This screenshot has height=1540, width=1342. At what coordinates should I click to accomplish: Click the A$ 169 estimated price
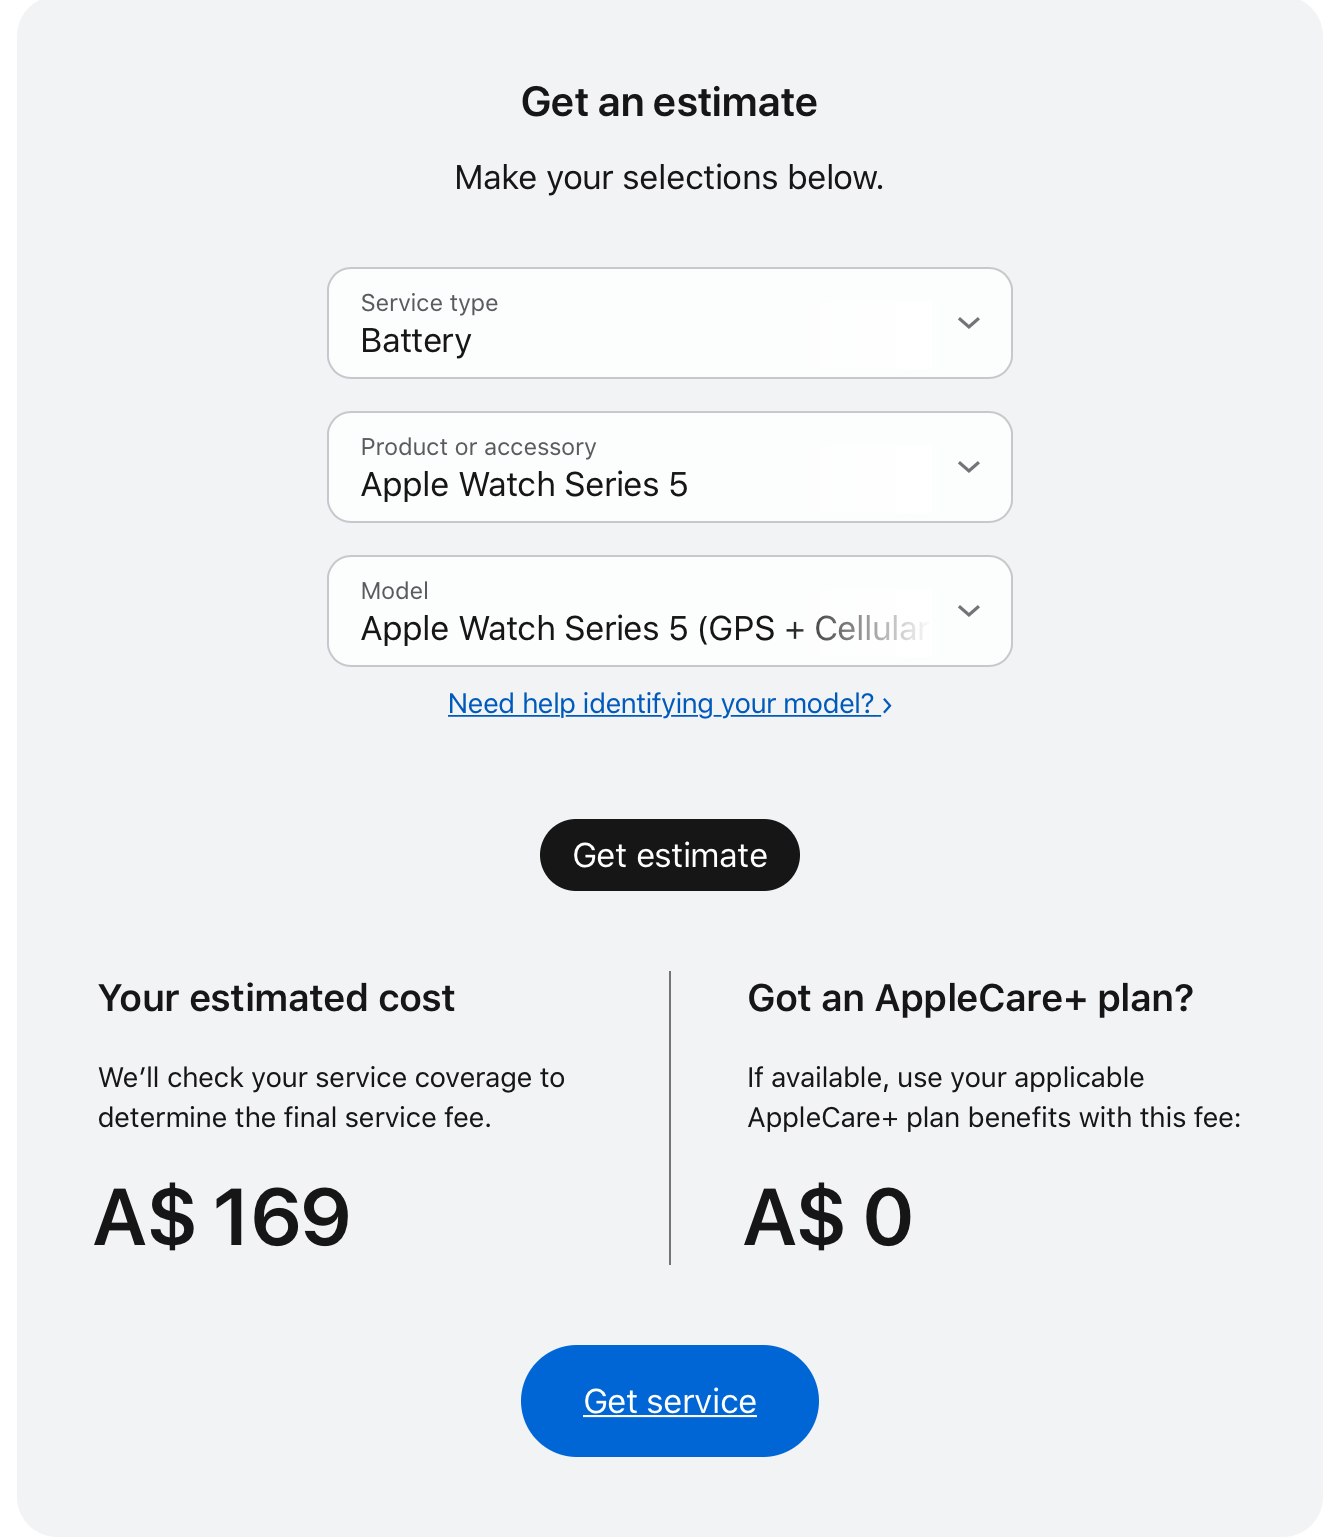(x=222, y=1217)
